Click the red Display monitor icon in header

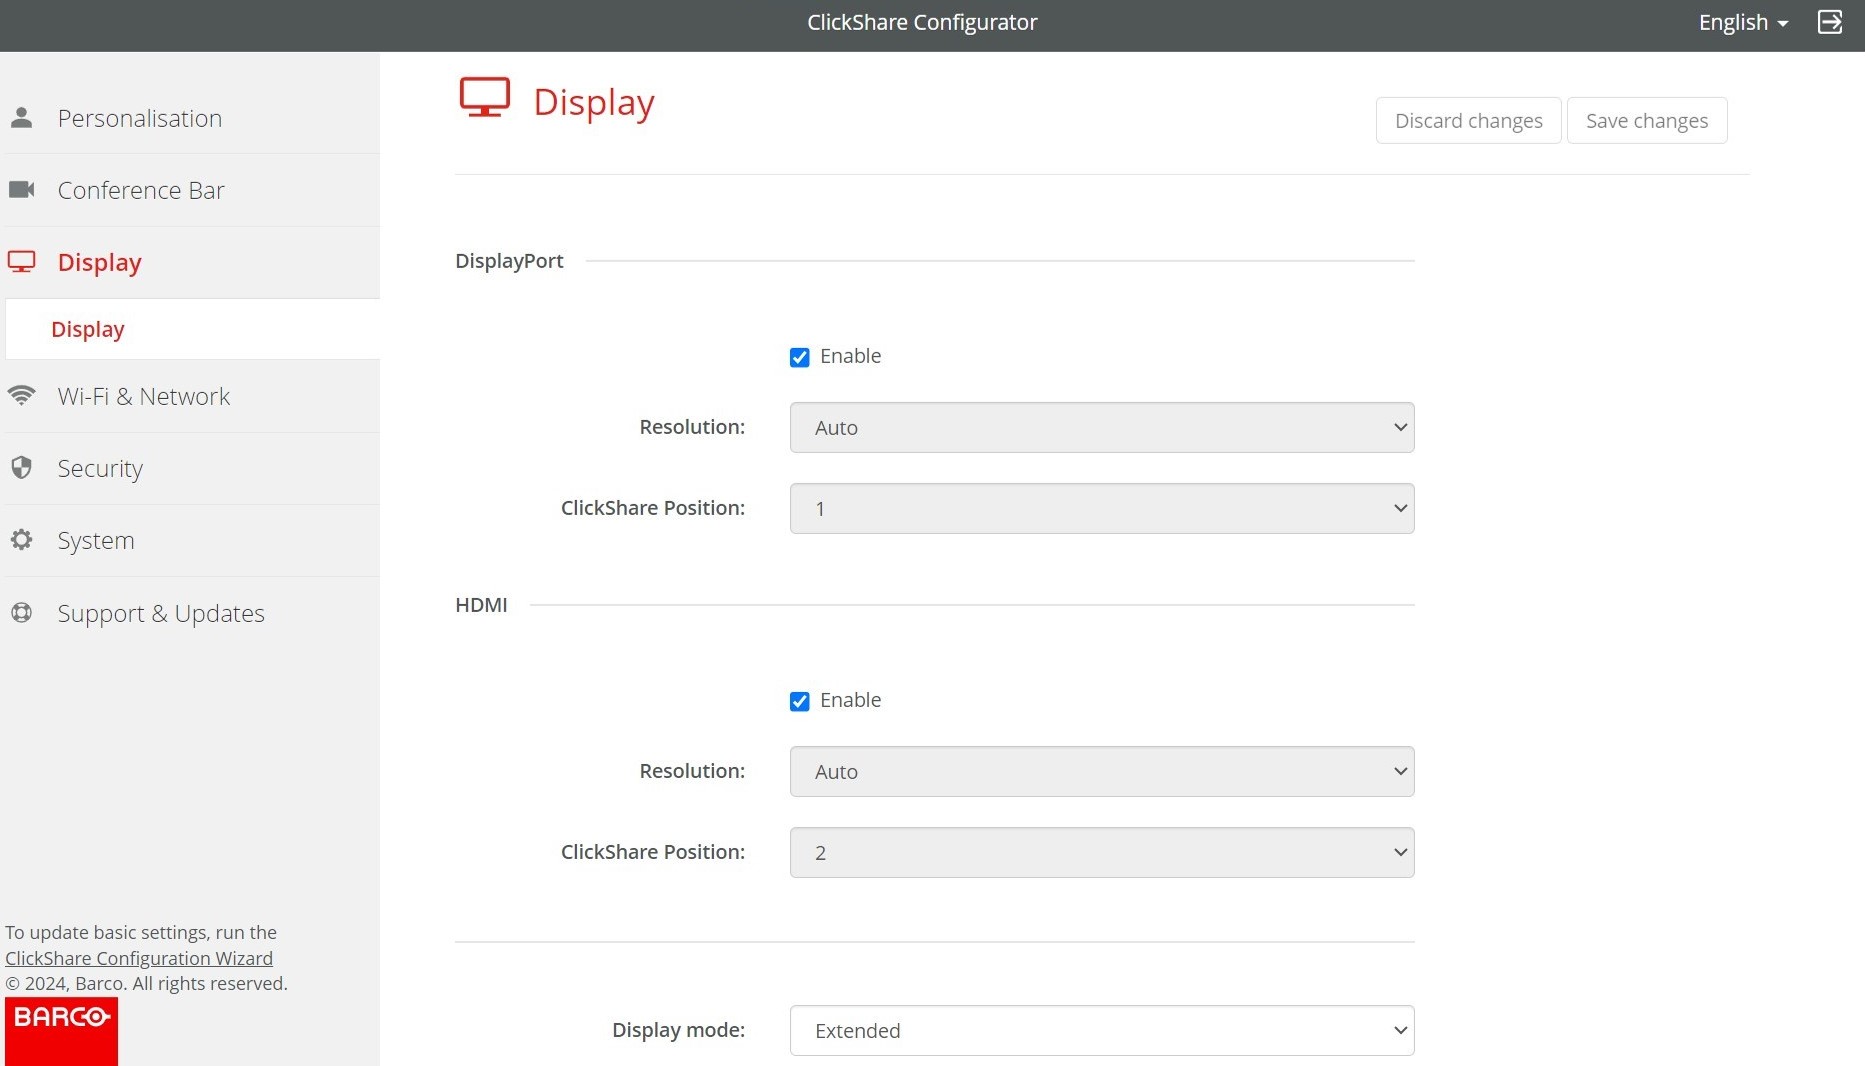(485, 97)
